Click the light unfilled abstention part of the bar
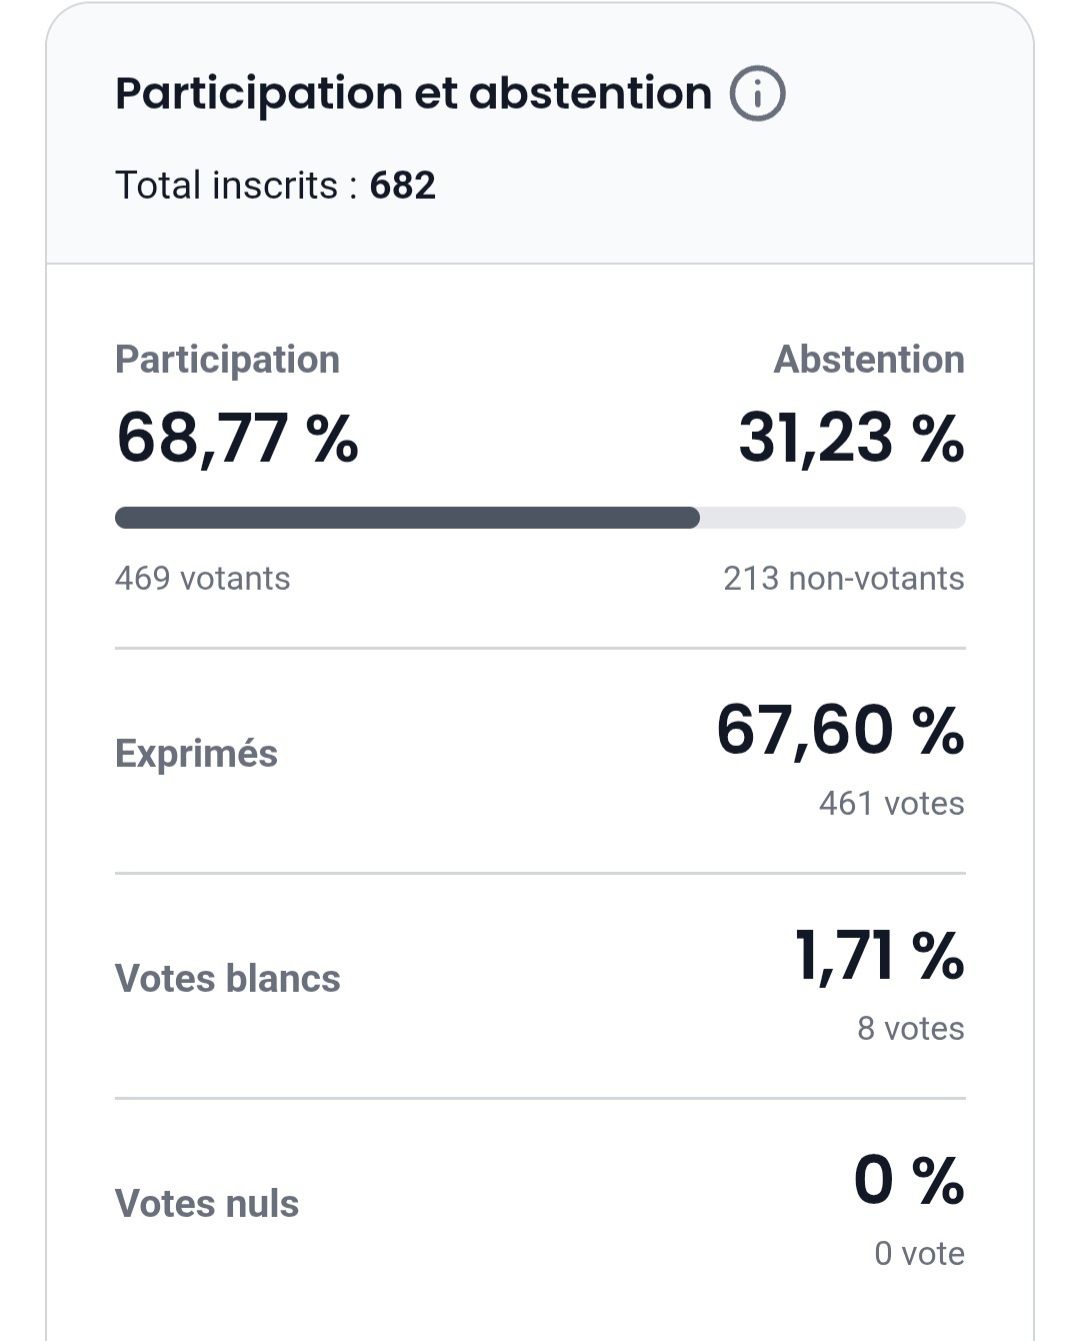The image size is (1080, 1341). (832, 518)
